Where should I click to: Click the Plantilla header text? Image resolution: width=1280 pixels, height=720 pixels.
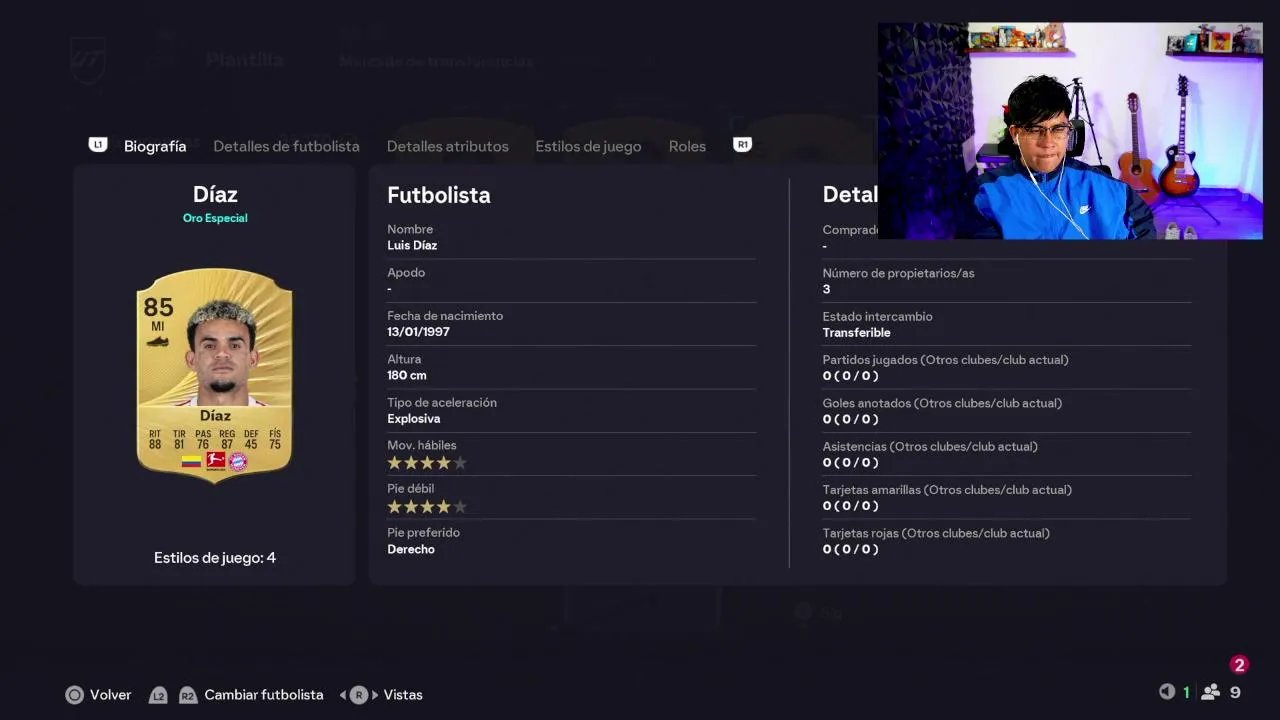(245, 60)
